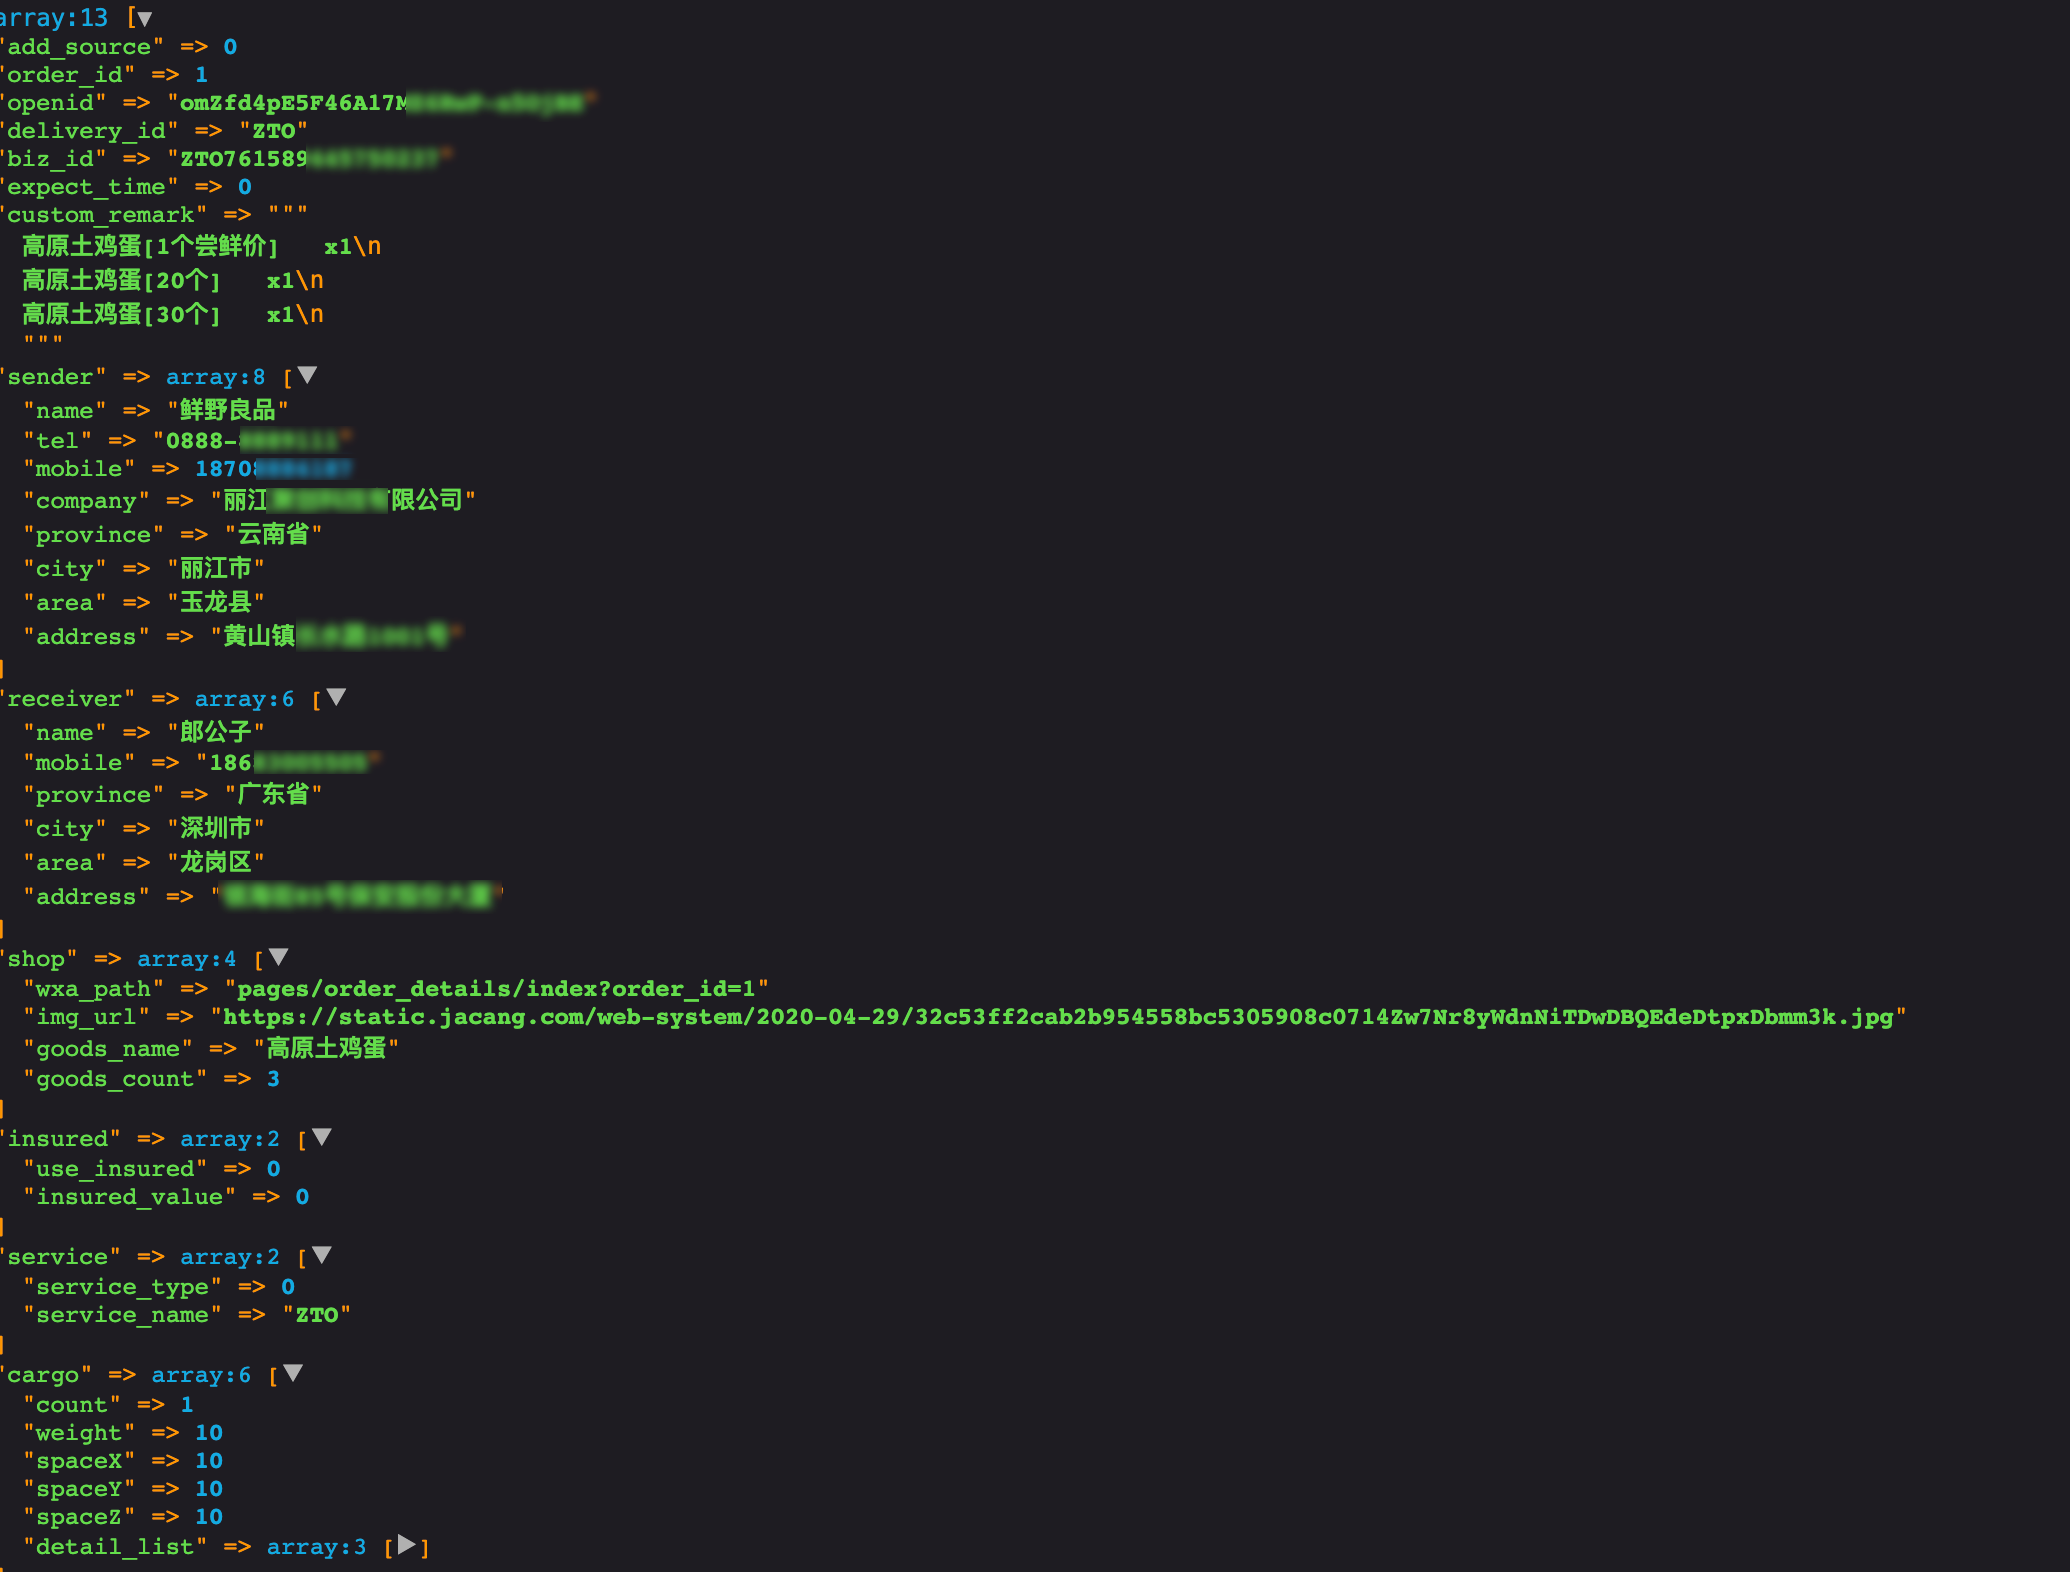Viewport: 2070px width, 1572px height.
Task: Collapse the sender array:8 triangle
Action: click(x=307, y=375)
